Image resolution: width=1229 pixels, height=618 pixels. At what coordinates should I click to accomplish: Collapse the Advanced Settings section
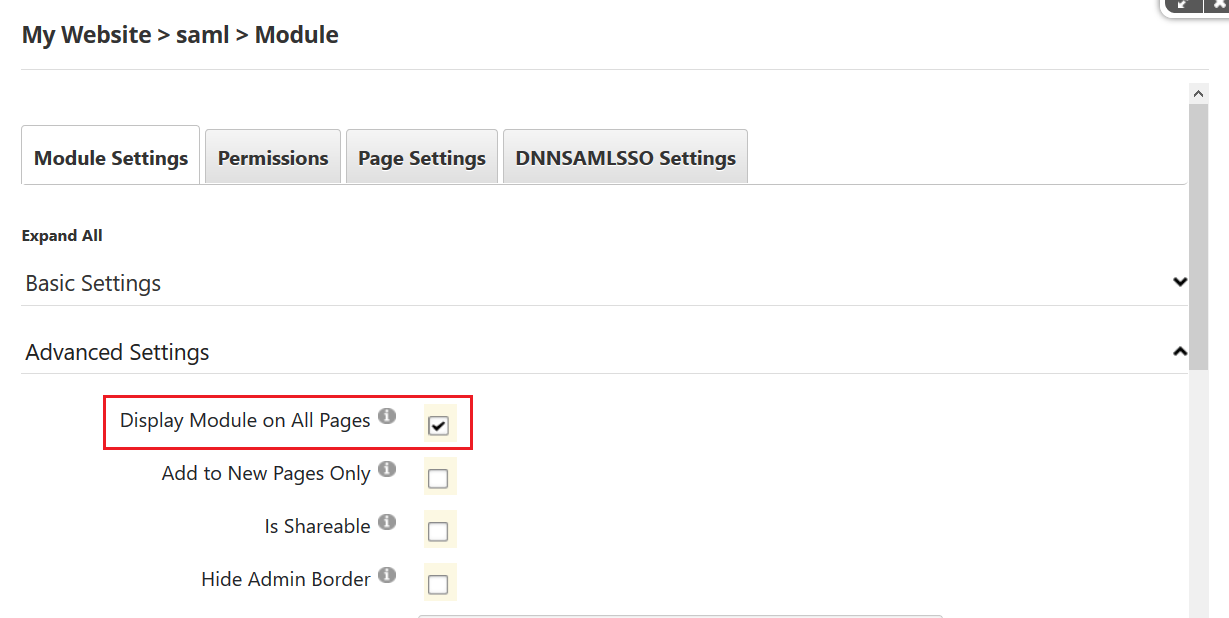(605, 352)
